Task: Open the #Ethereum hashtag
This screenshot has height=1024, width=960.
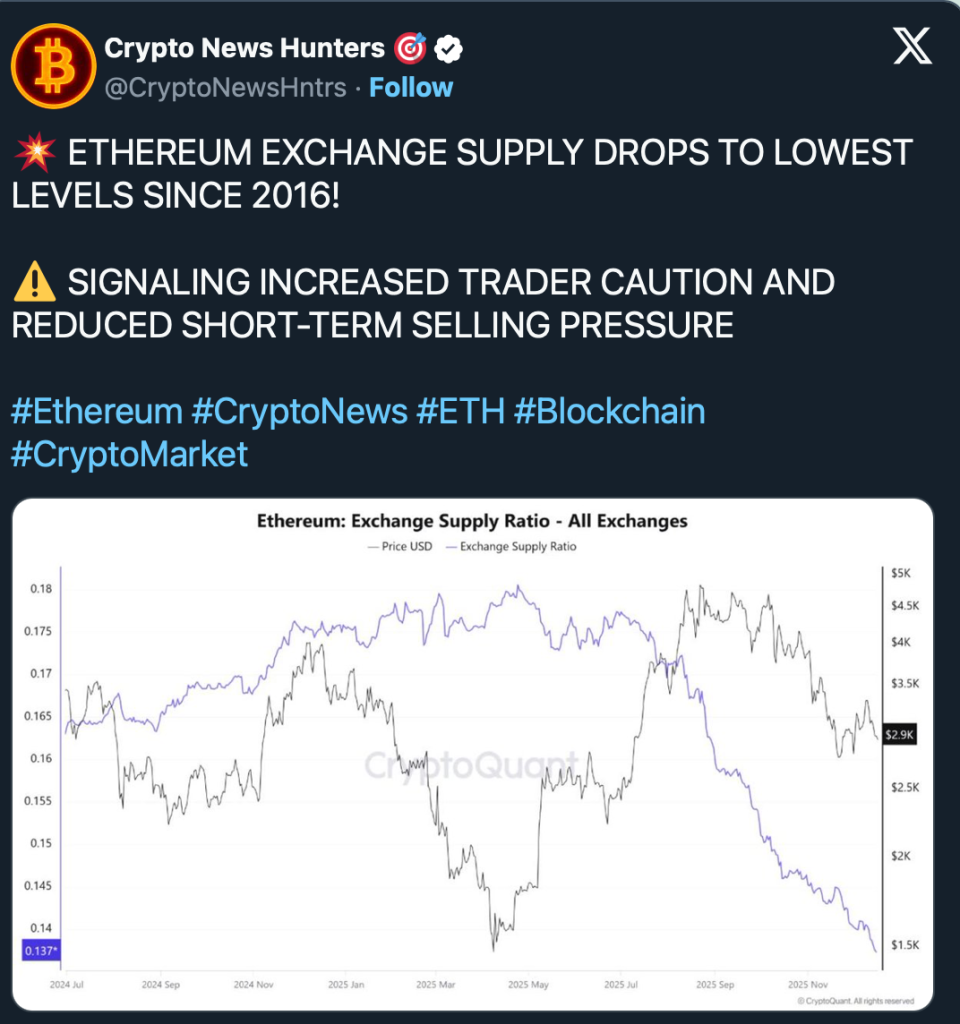Action: tap(96, 412)
